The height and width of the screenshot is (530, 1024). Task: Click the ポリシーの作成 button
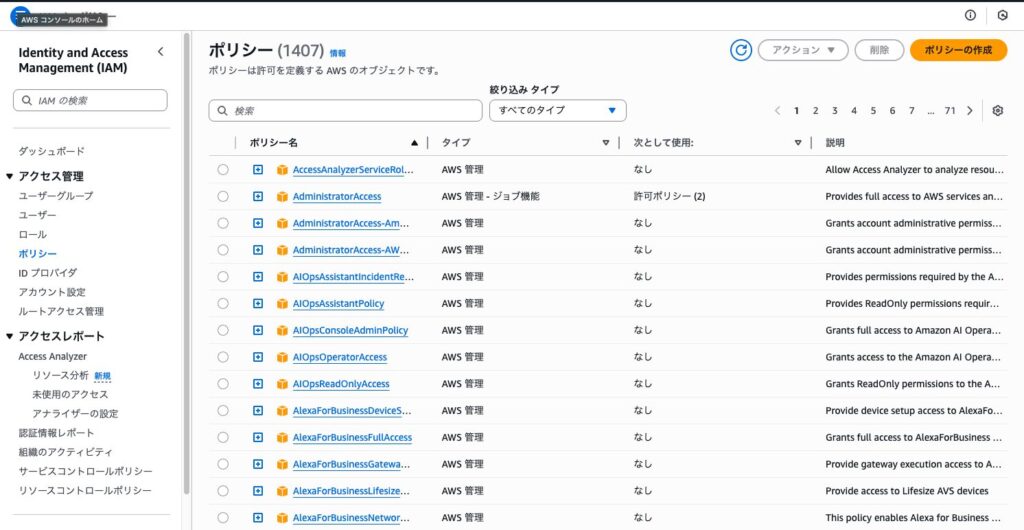point(958,50)
